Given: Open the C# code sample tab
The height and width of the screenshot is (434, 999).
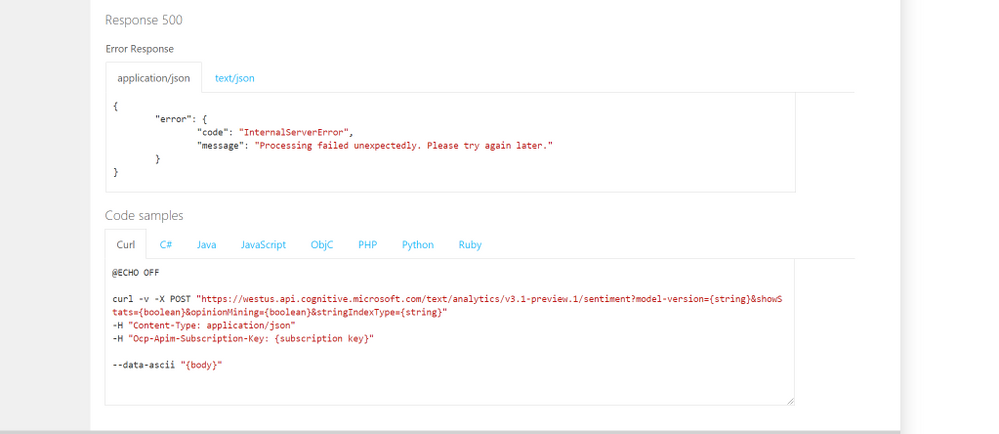Looking at the screenshot, I should 166,244.
